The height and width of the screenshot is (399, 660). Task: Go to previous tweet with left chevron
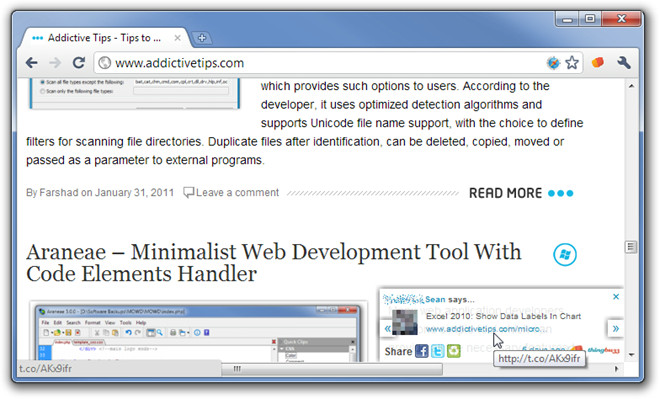coord(387,329)
